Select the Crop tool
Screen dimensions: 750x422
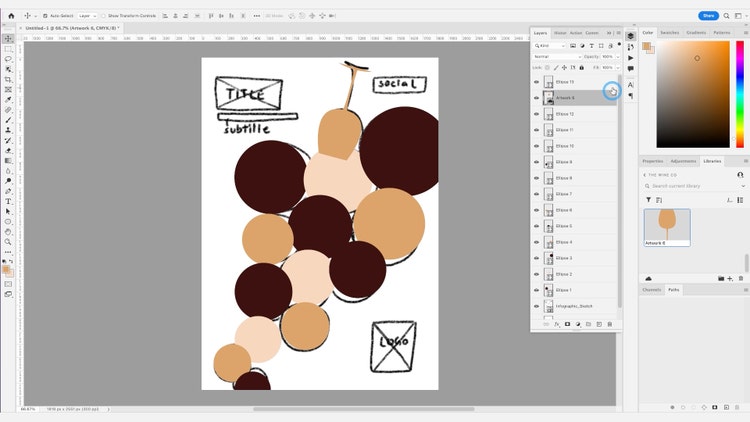tap(8, 79)
